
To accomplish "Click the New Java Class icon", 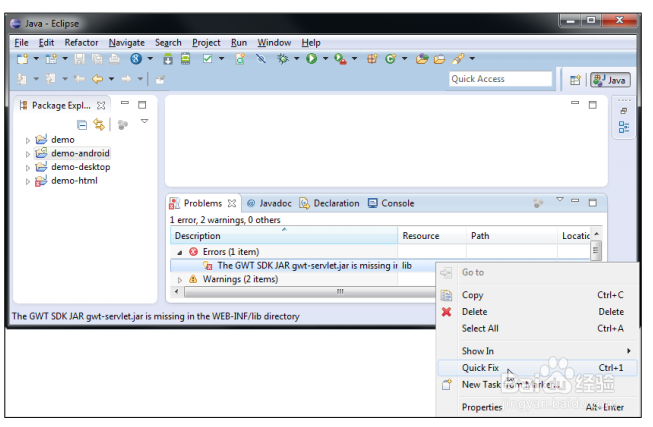I will click(390, 59).
